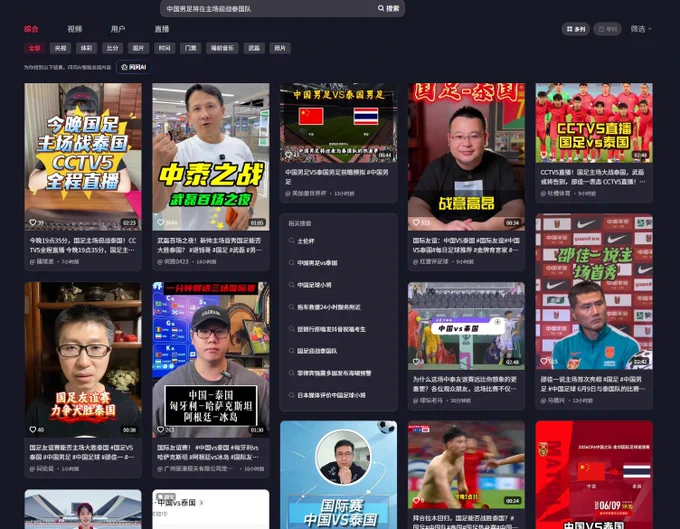This screenshot has height=529, width=680.
Task: Click the heart icon on 中泰之战 video
Action: (160, 222)
